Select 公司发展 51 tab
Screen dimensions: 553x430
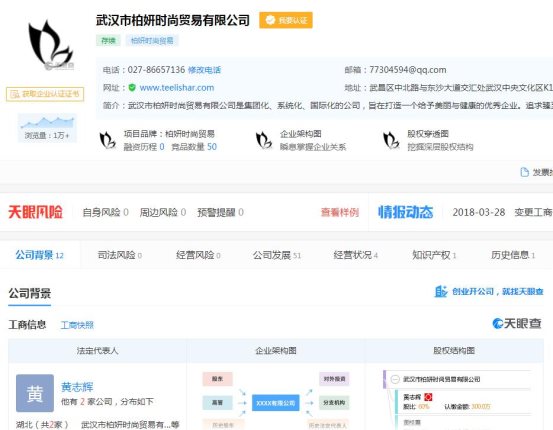click(277, 255)
